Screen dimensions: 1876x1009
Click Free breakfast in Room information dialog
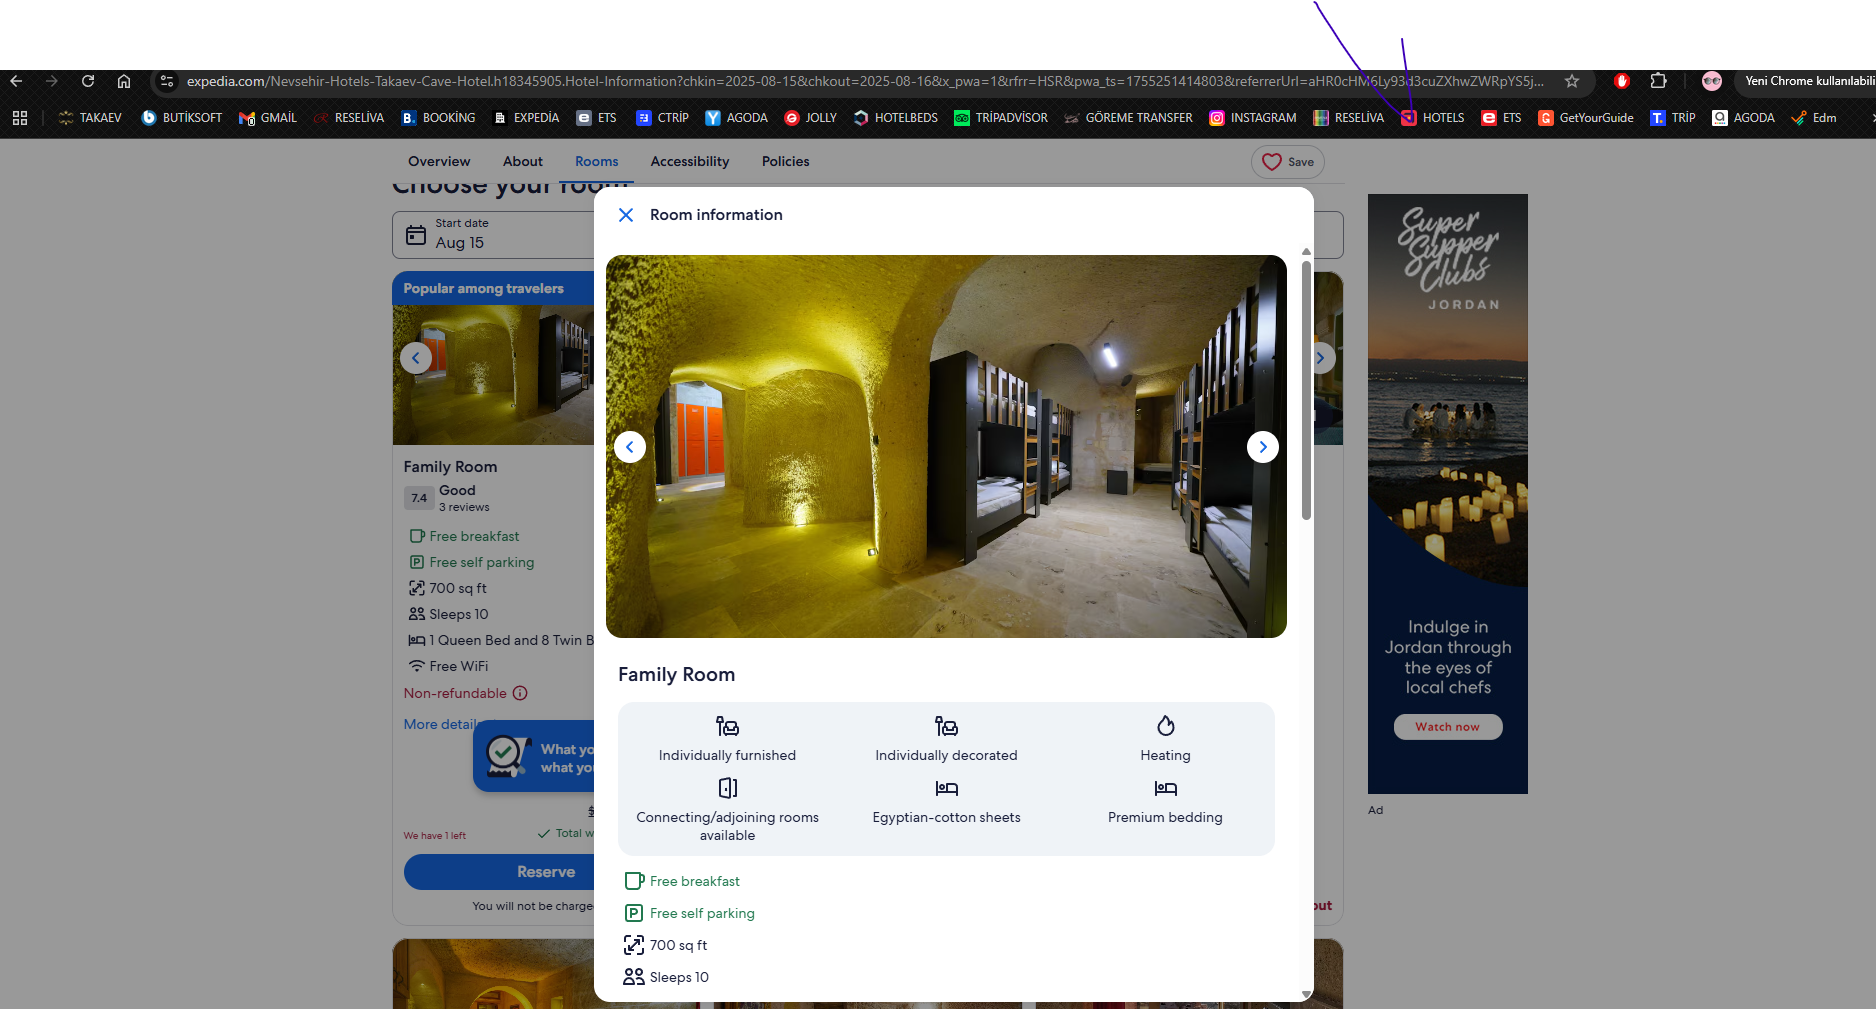click(694, 881)
